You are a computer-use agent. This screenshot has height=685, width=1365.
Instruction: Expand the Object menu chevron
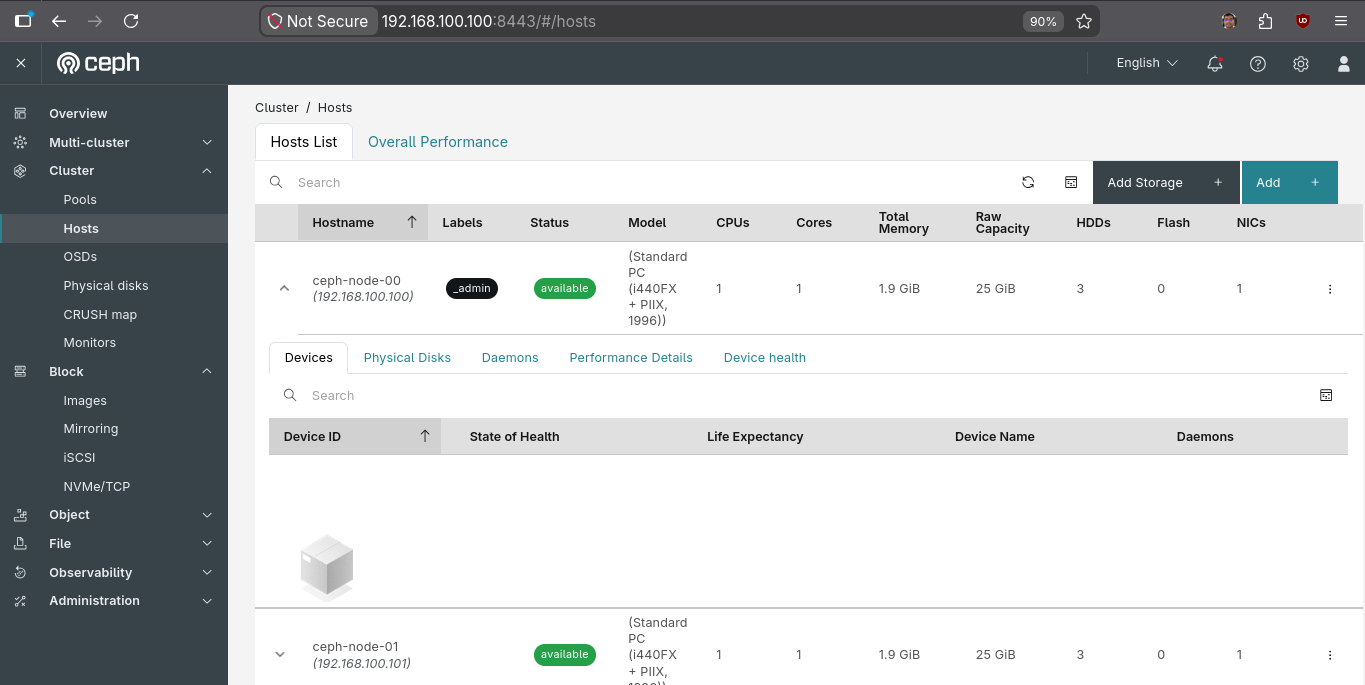(207, 515)
